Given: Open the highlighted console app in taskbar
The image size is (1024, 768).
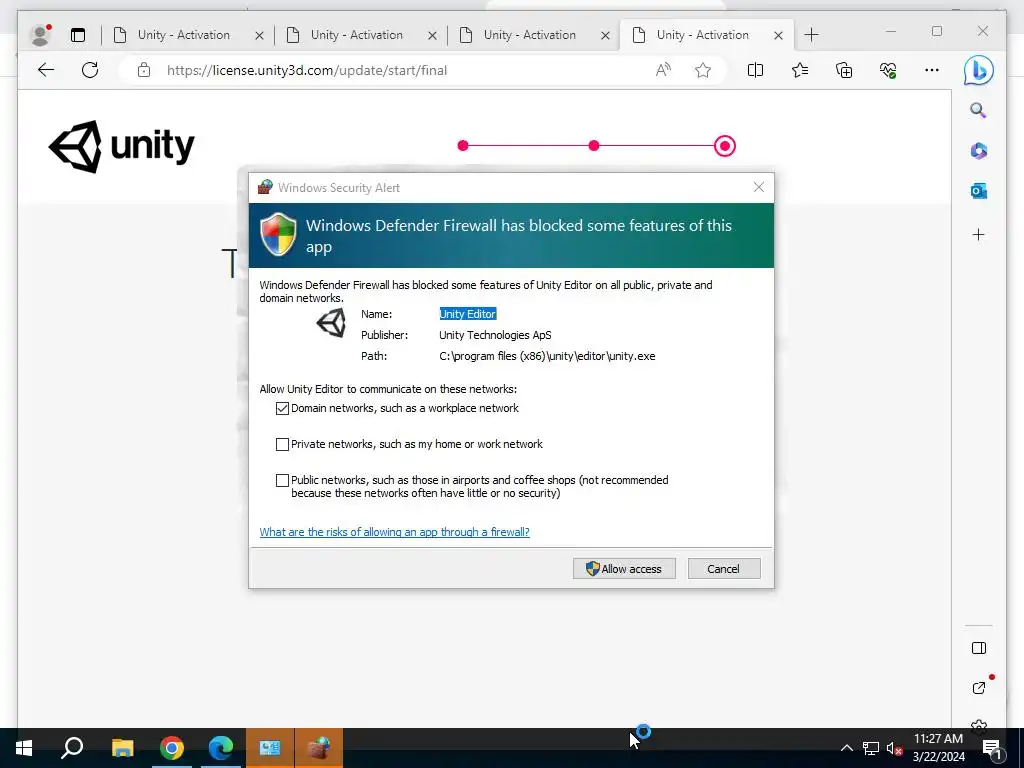Looking at the screenshot, I should pyautogui.click(x=270, y=748).
